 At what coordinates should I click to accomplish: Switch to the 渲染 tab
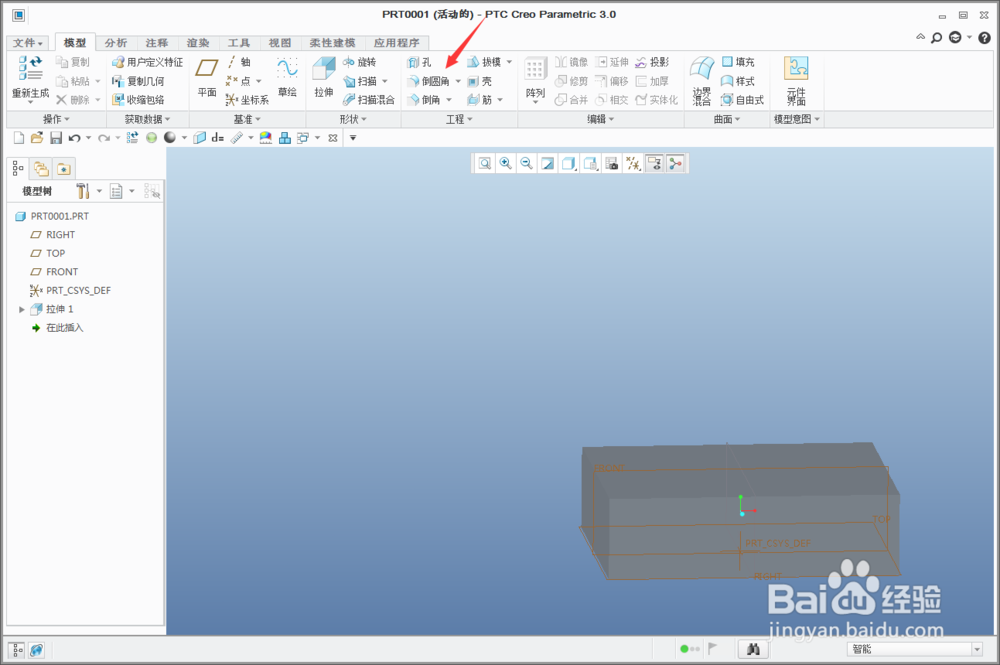(198, 43)
